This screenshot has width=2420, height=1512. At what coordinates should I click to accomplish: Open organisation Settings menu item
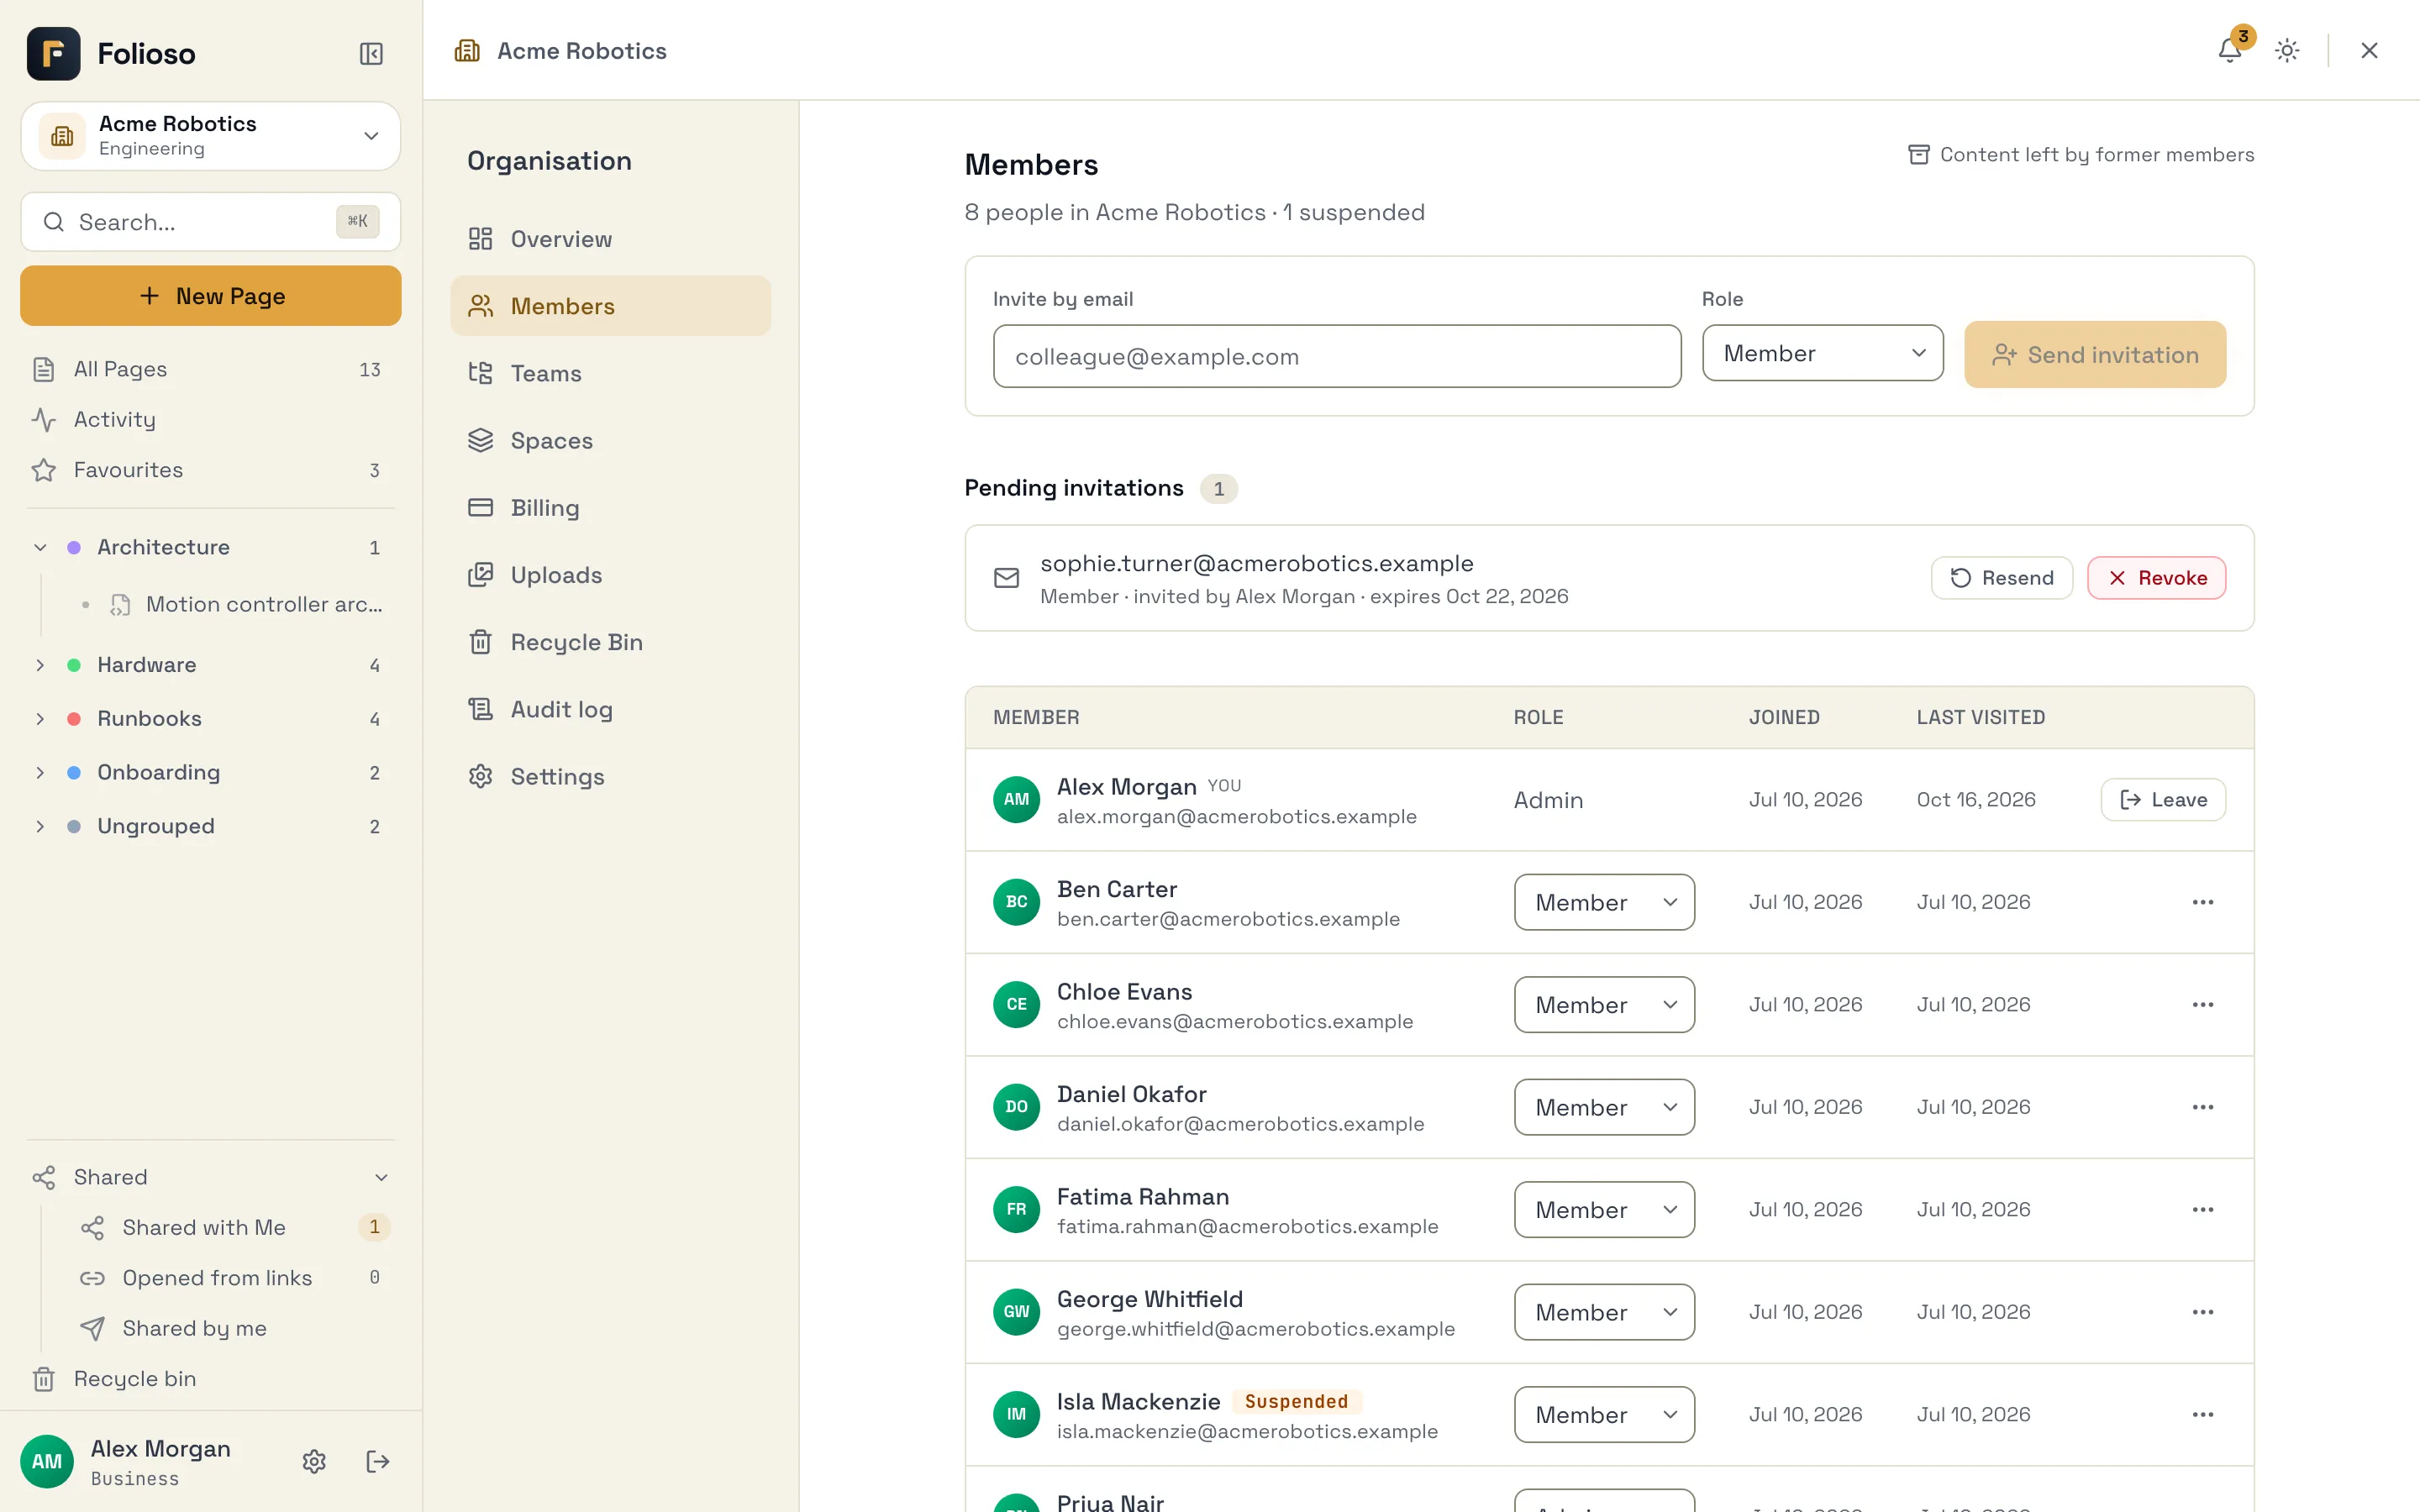click(x=610, y=776)
